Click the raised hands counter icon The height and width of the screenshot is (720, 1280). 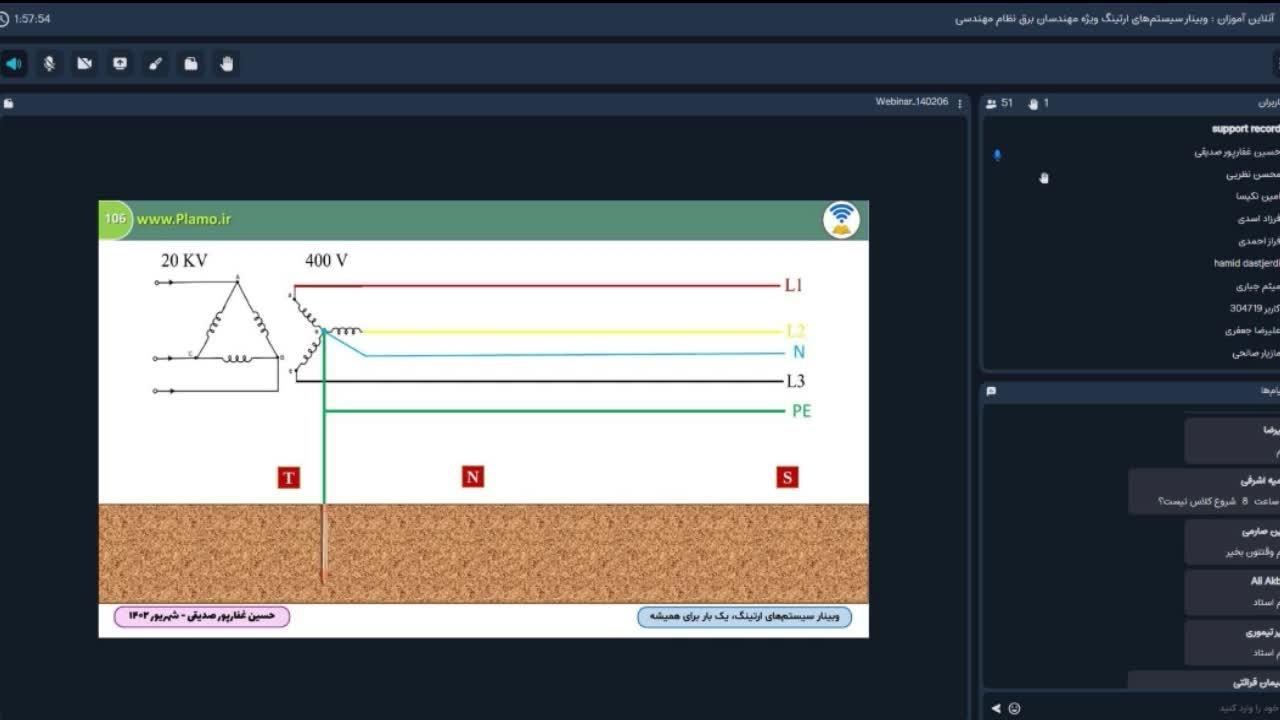[x=1033, y=103]
